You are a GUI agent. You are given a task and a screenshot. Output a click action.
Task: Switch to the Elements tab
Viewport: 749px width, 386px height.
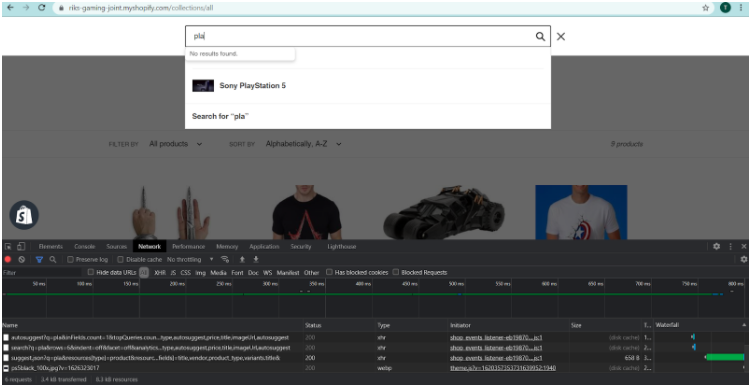pos(51,247)
